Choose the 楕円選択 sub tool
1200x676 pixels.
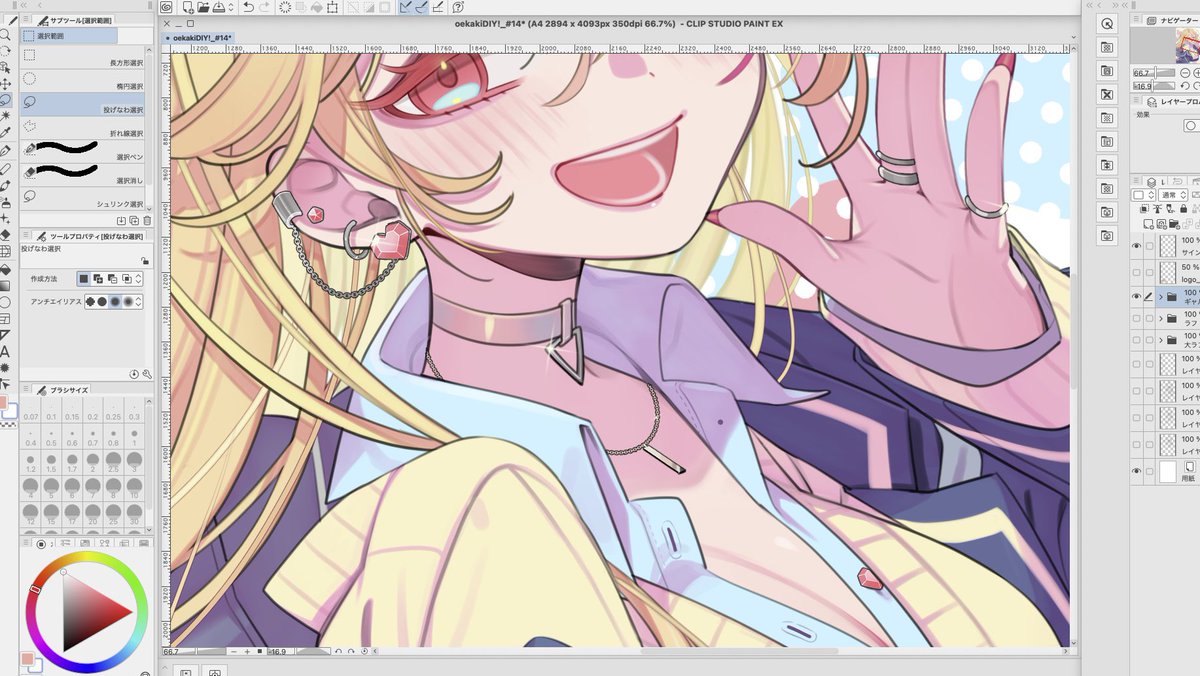(84, 81)
